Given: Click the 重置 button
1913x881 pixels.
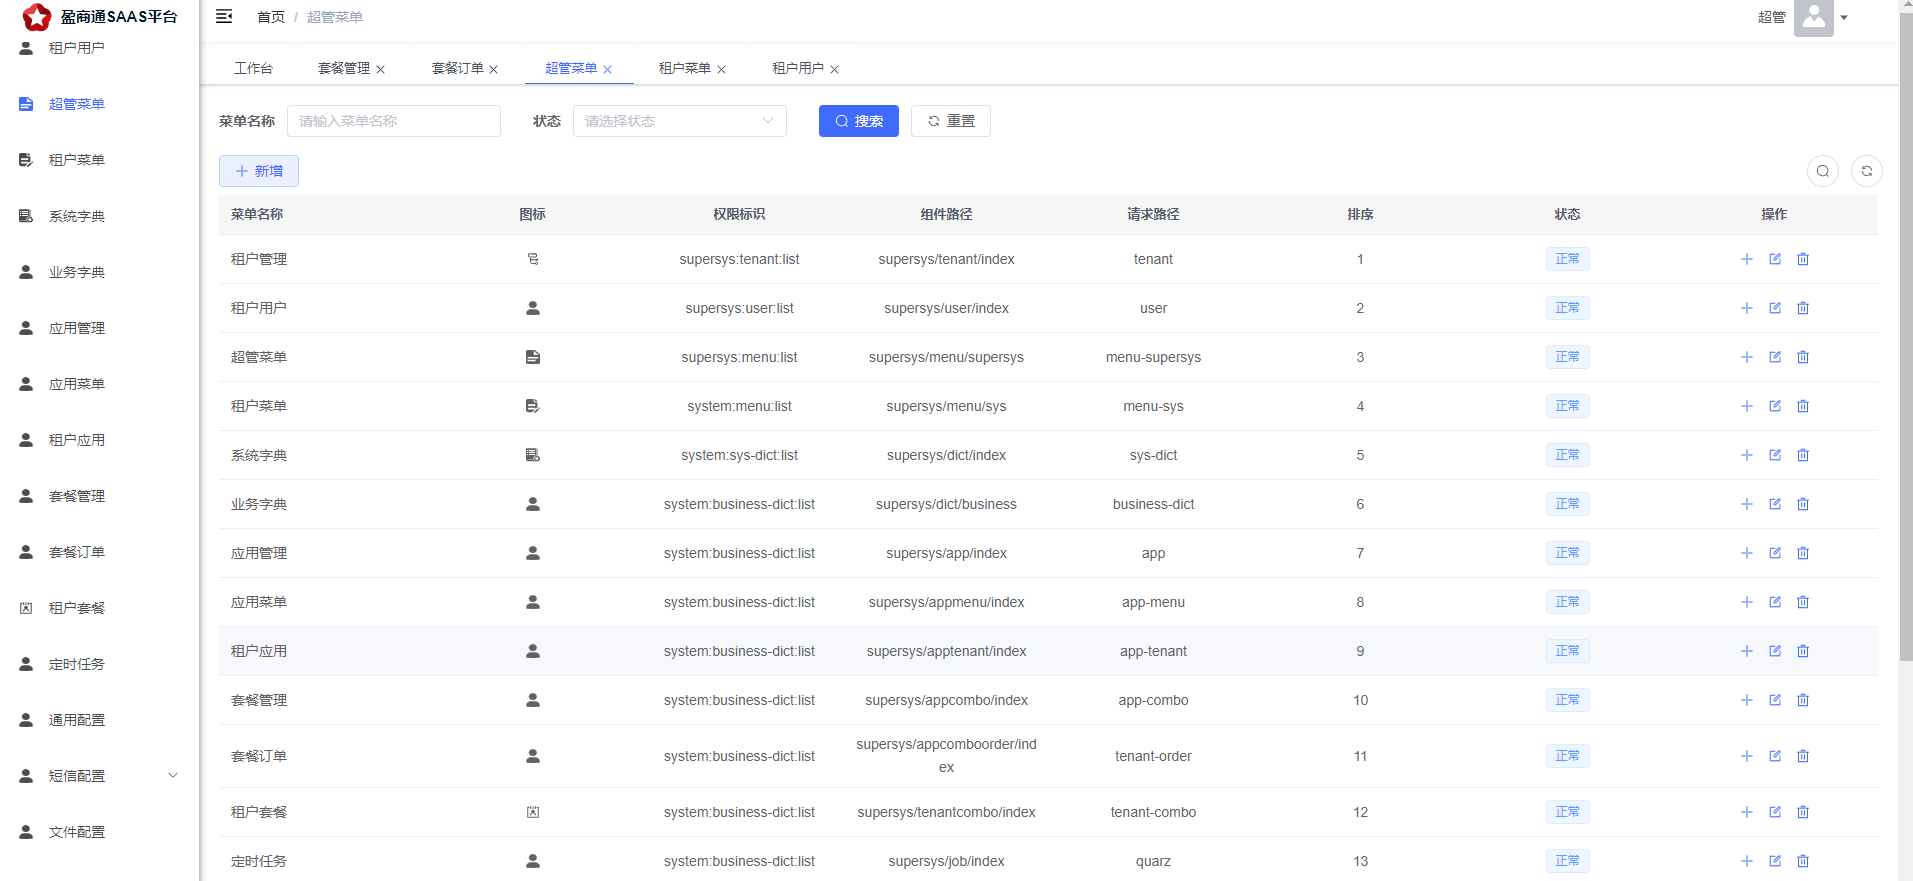Looking at the screenshot, I should click(x=951, y=121).
